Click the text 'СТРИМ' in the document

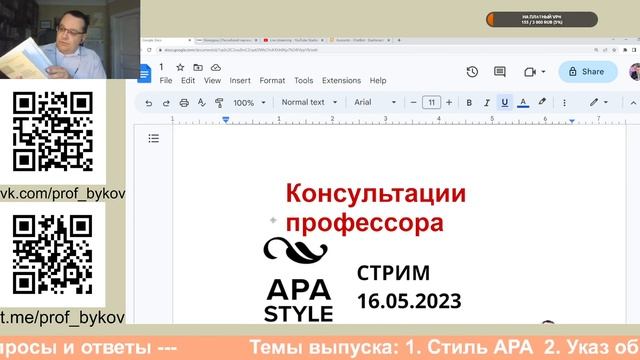393,273
